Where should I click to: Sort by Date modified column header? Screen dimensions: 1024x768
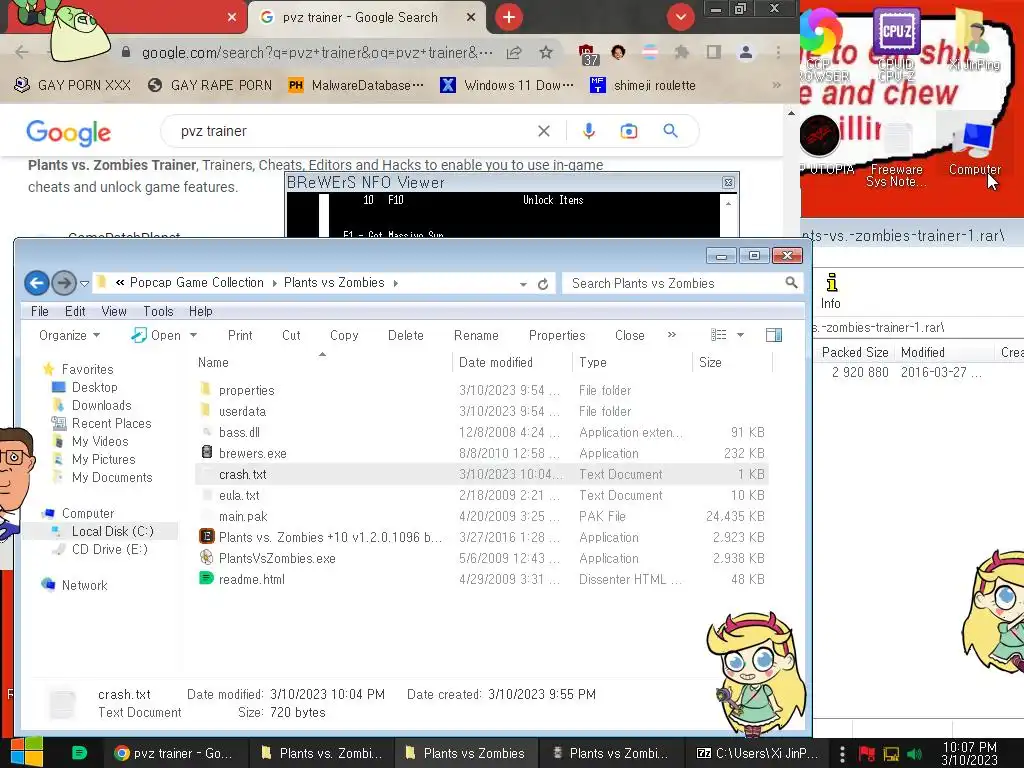[x=511, y=362]
